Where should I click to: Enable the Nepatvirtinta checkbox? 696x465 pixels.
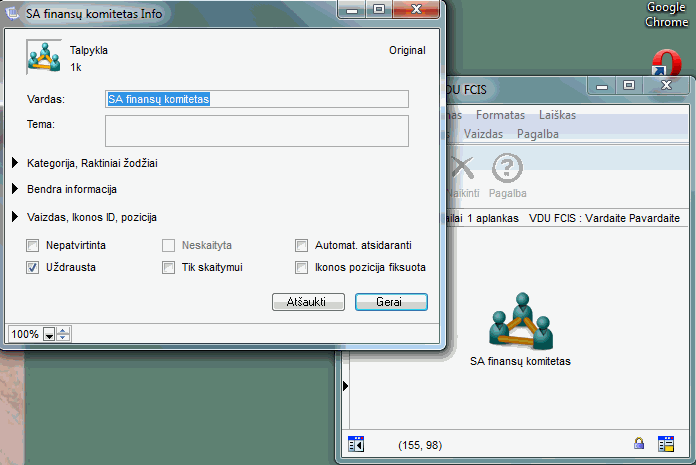tap(33, 245)
